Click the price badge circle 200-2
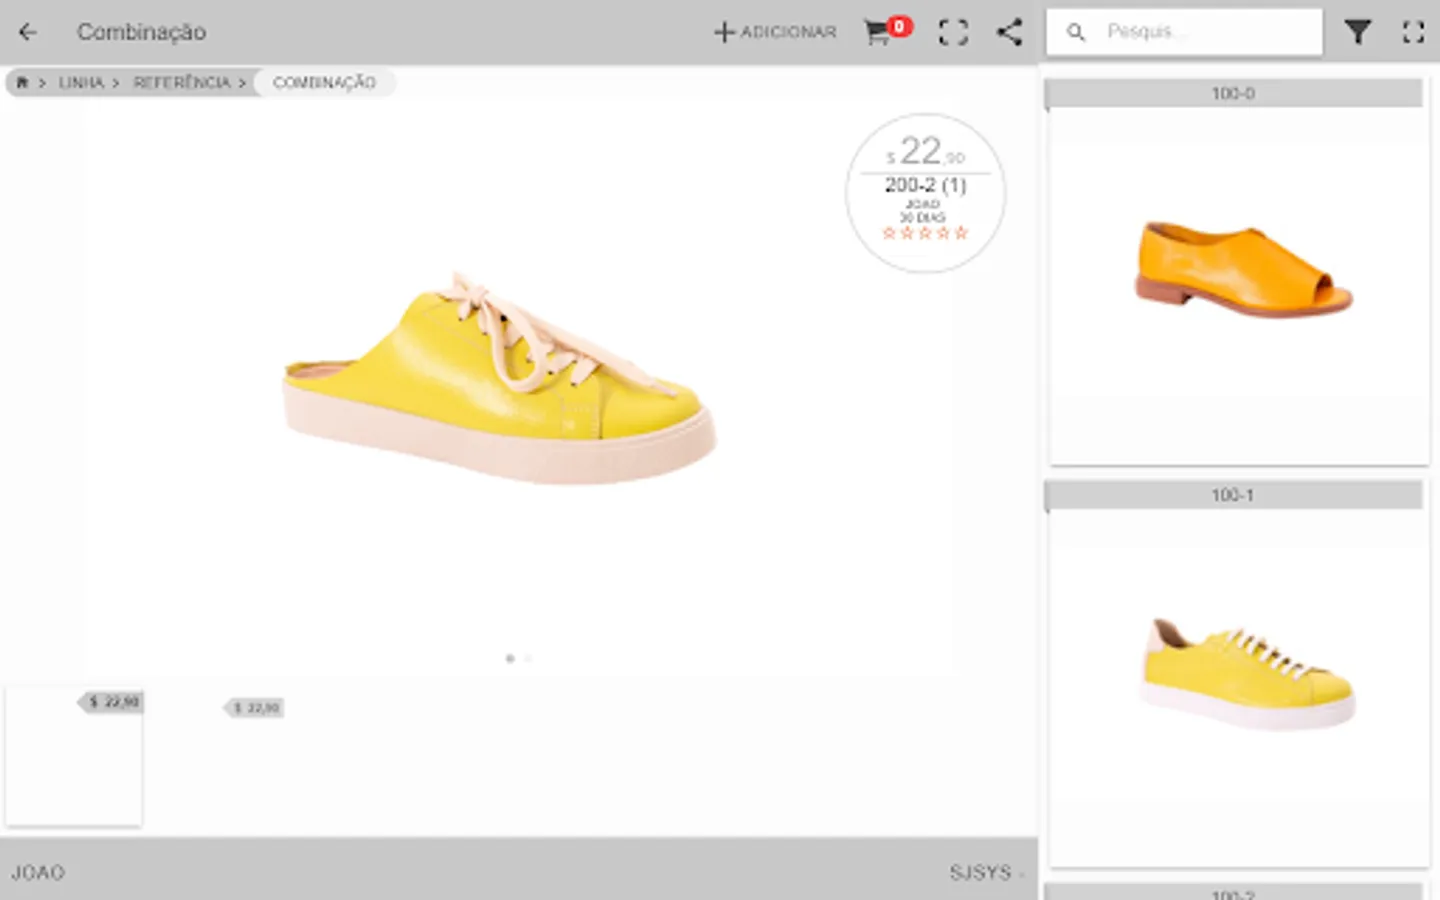 coord(925,192)
